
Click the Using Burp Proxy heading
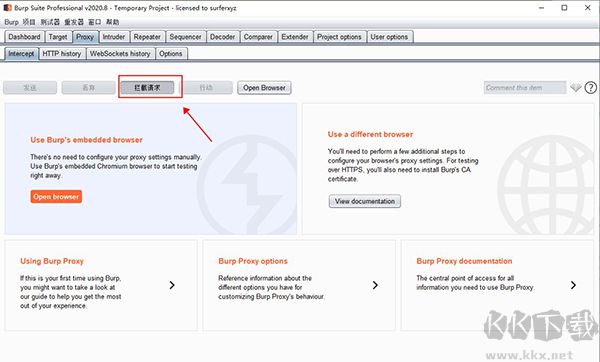52,261
